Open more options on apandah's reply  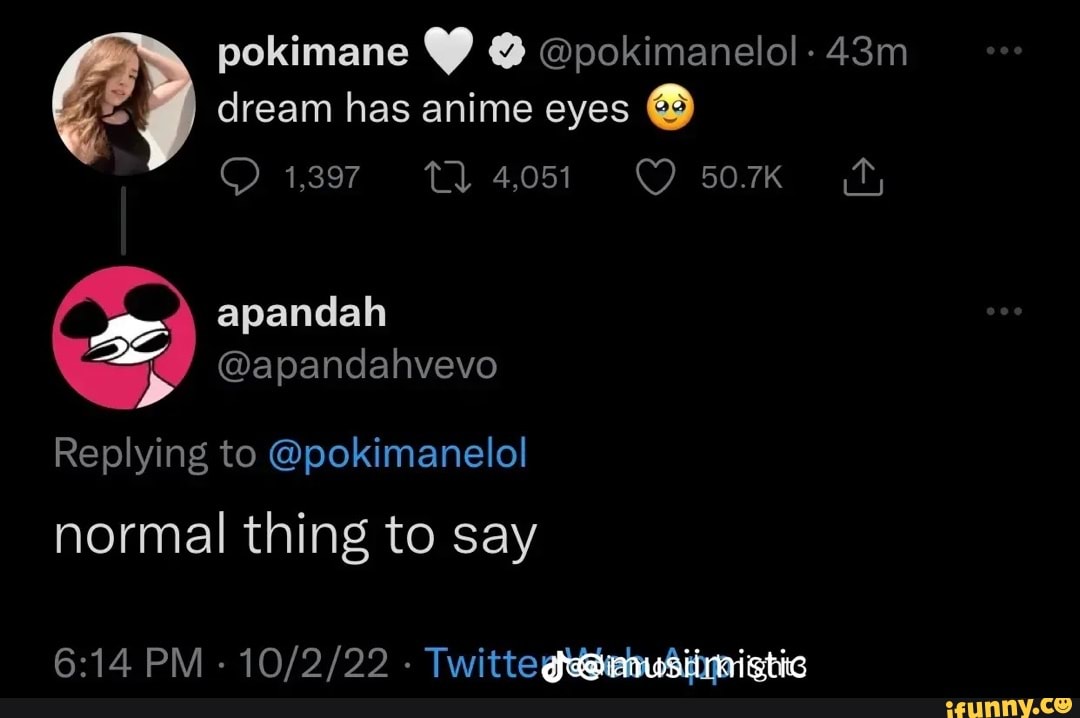pos(1003,311)
